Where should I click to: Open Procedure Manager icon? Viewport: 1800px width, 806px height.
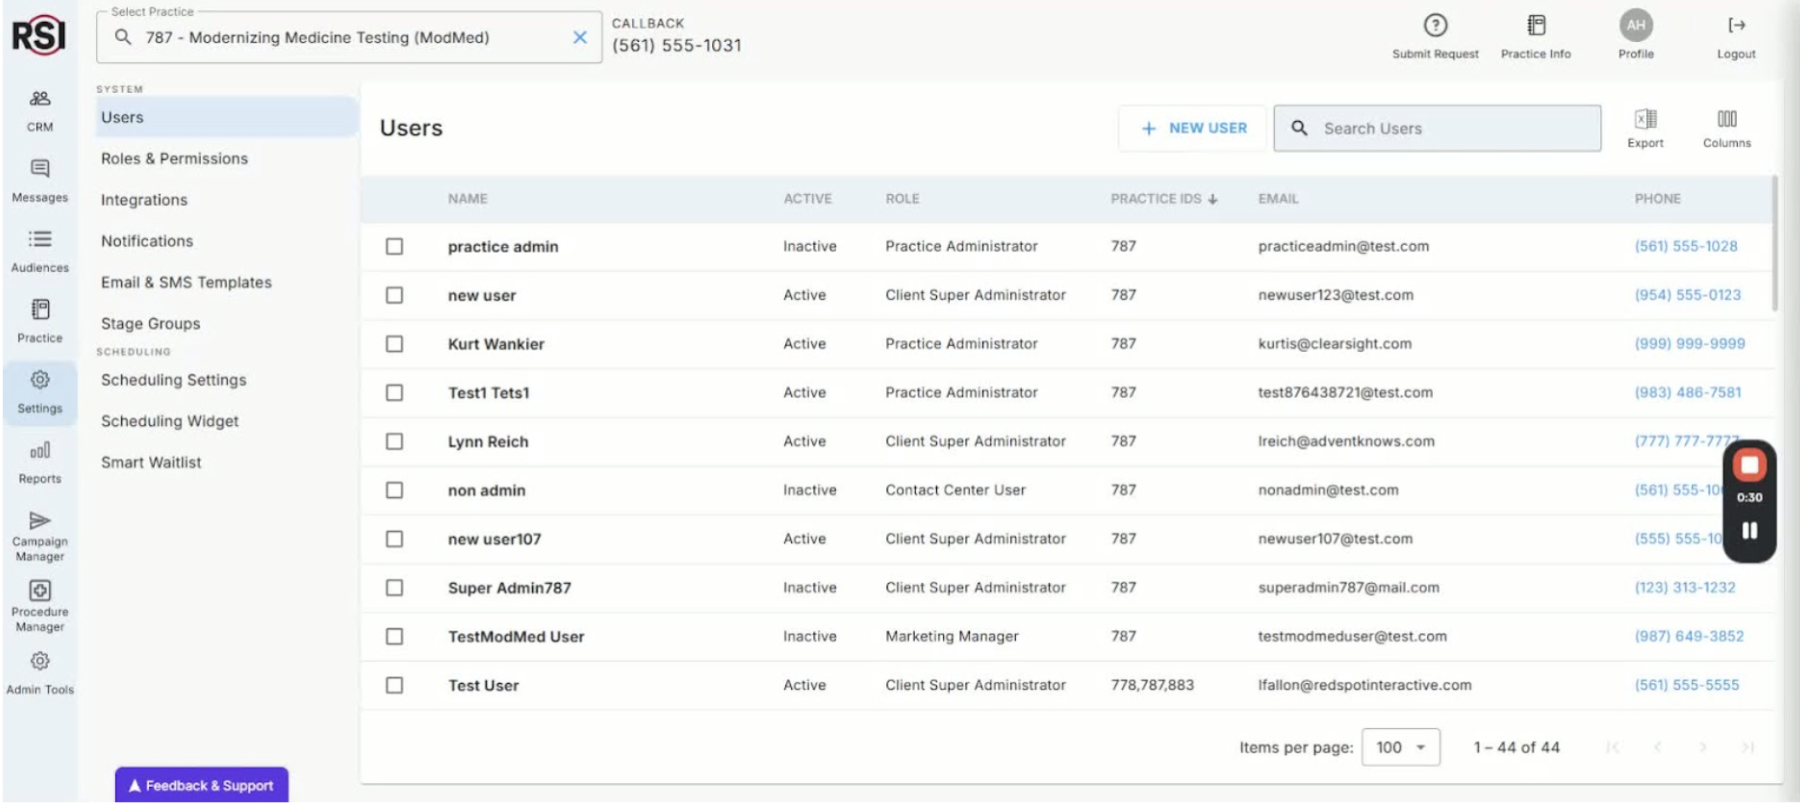coord(40,591)
